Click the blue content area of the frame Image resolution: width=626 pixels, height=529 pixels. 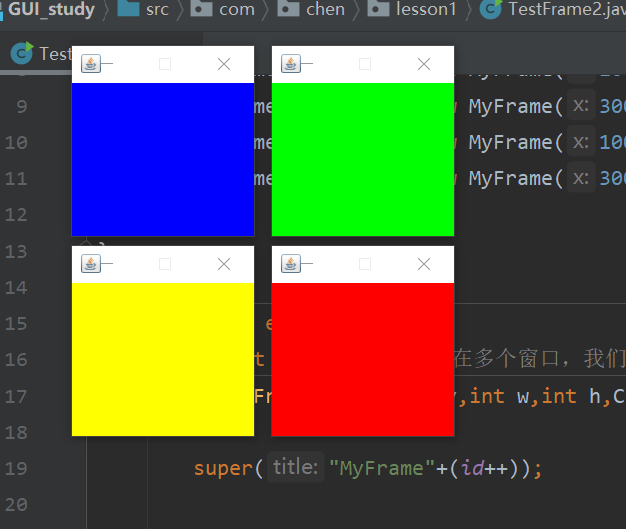pos(163,159)
